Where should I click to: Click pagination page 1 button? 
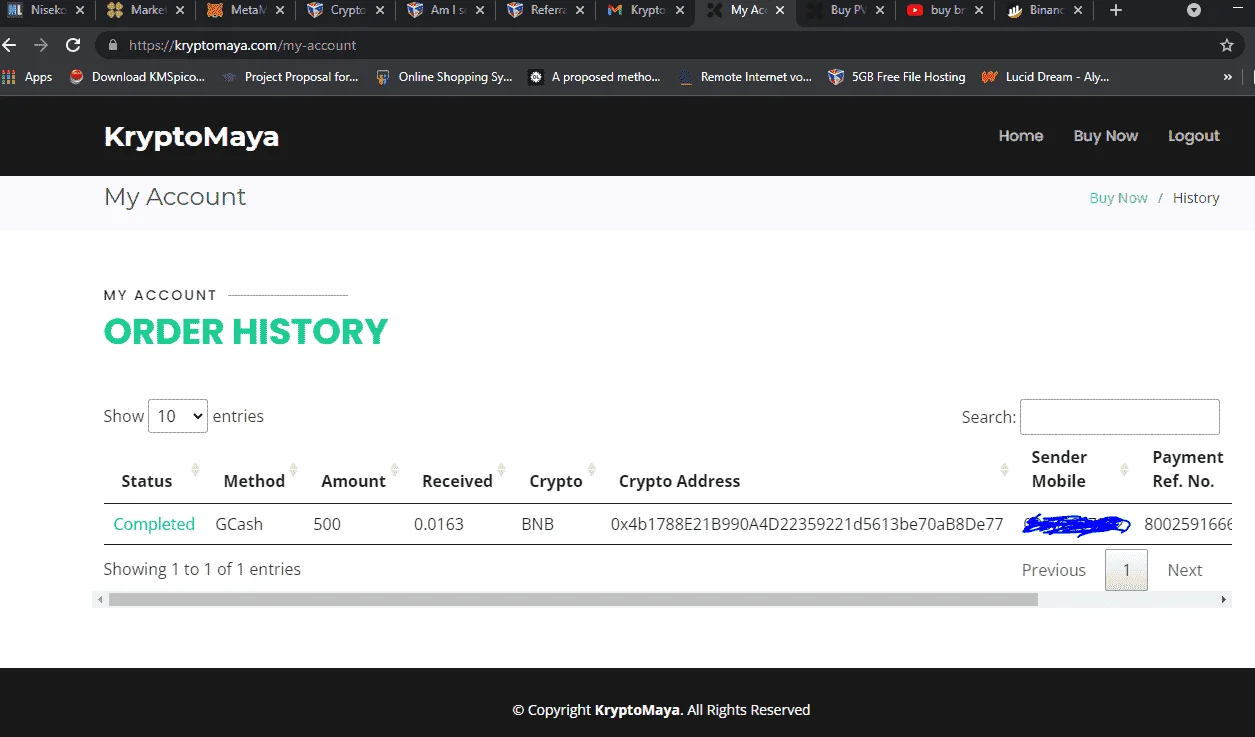(1126, 570)
